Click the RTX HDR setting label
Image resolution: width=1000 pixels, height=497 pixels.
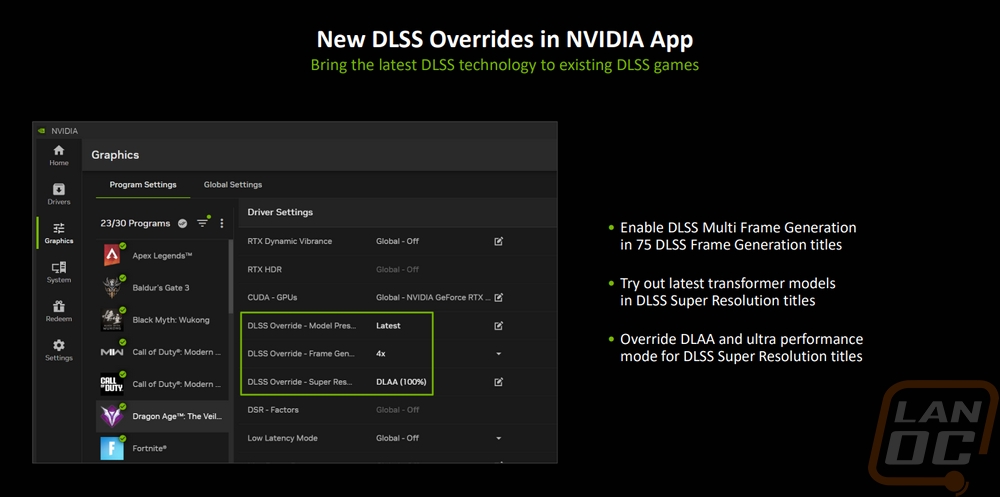pyautogui.click(x=265, y=269)
